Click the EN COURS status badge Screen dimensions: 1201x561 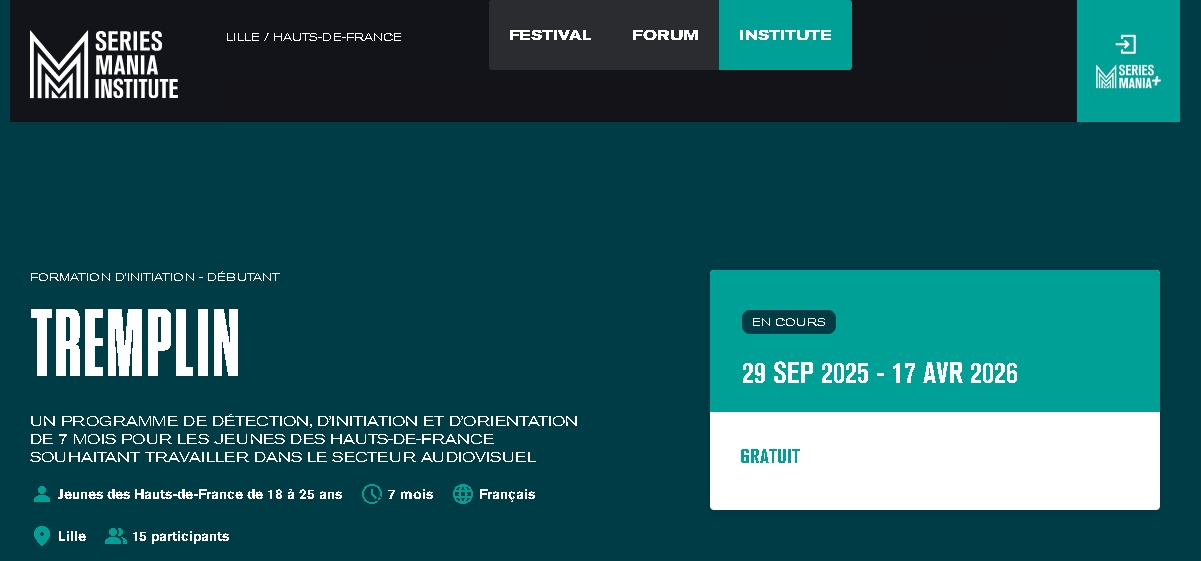pos(789,322)
